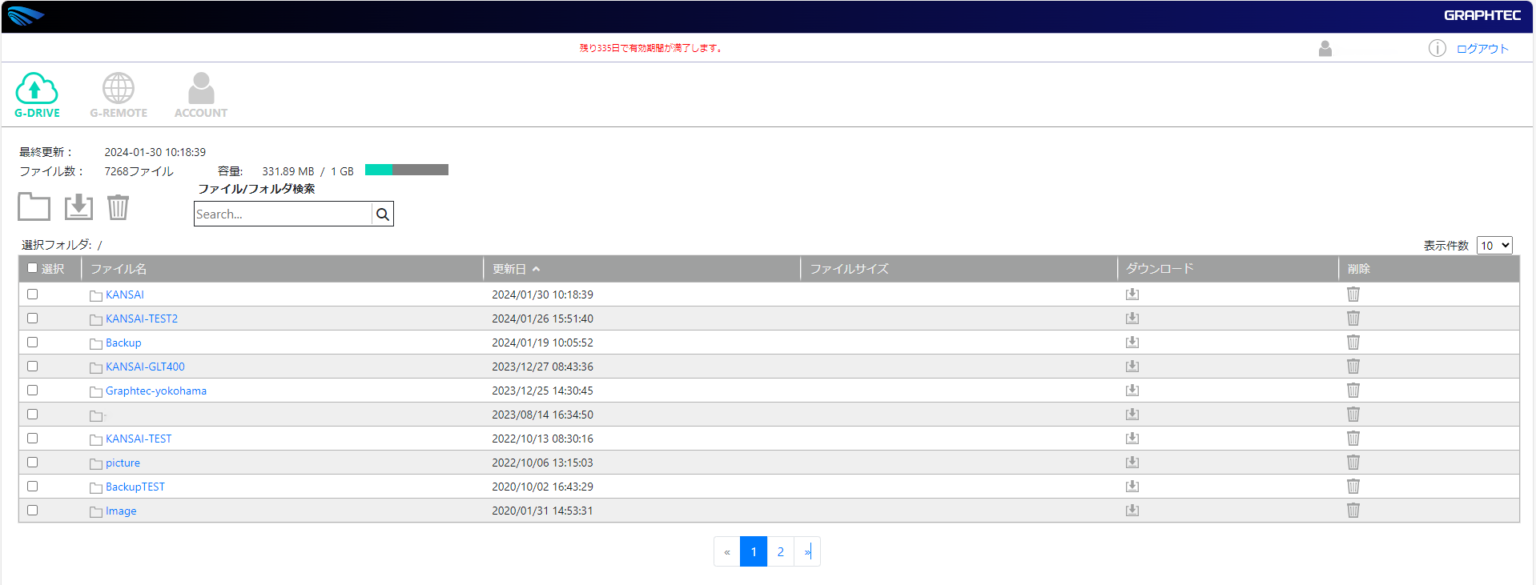The height and width of the screenshot is (585, 1536).
Task: Check the select-all checkbox in table header
Action: 33,268
